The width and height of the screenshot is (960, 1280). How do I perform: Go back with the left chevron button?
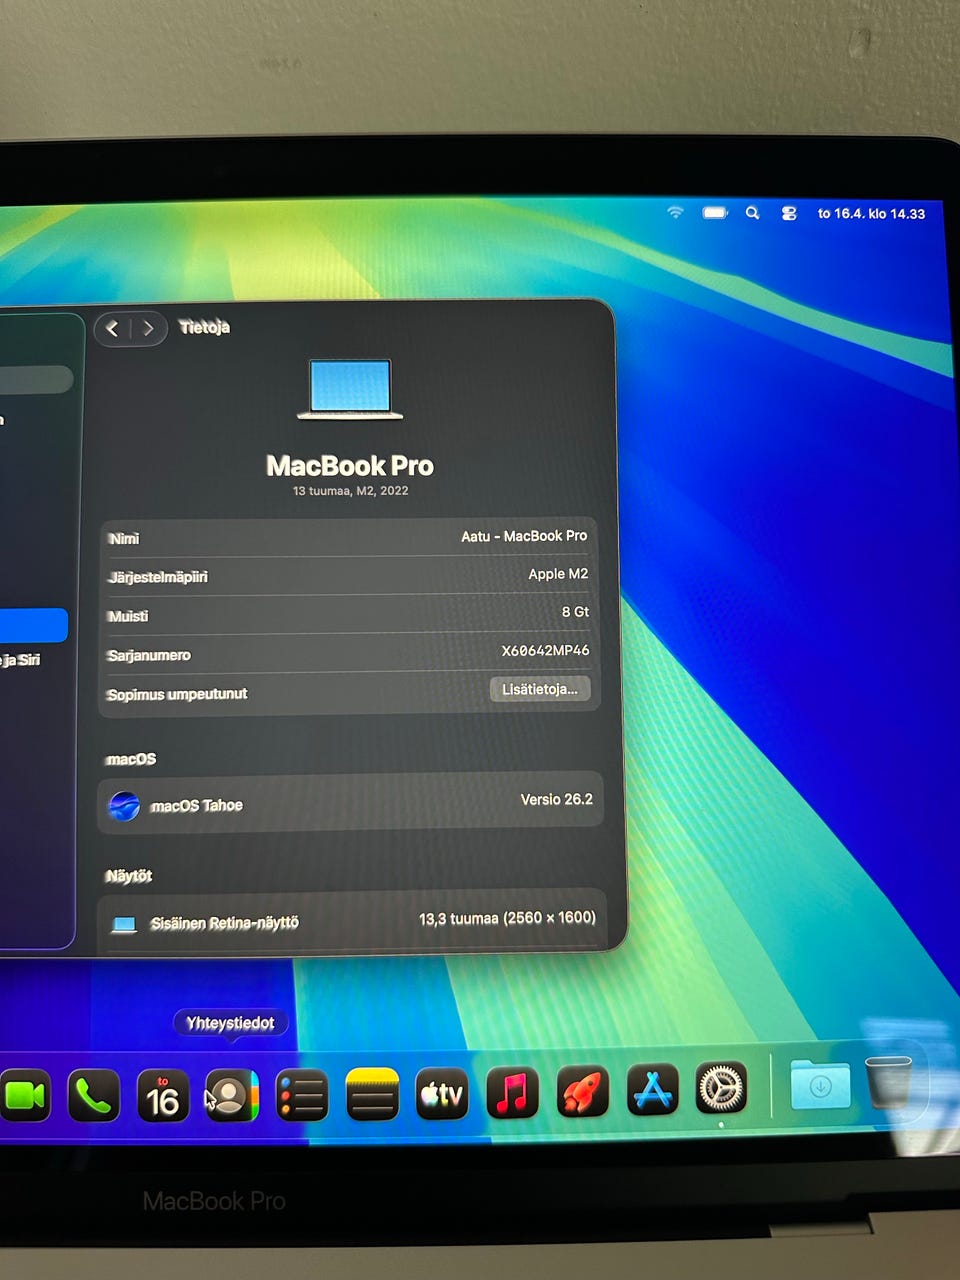click(112, 328)
